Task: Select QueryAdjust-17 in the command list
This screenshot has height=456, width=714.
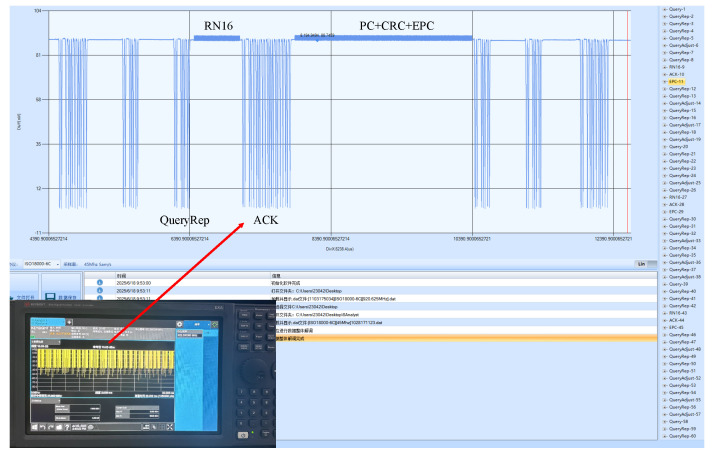Action: click(685, 125)
